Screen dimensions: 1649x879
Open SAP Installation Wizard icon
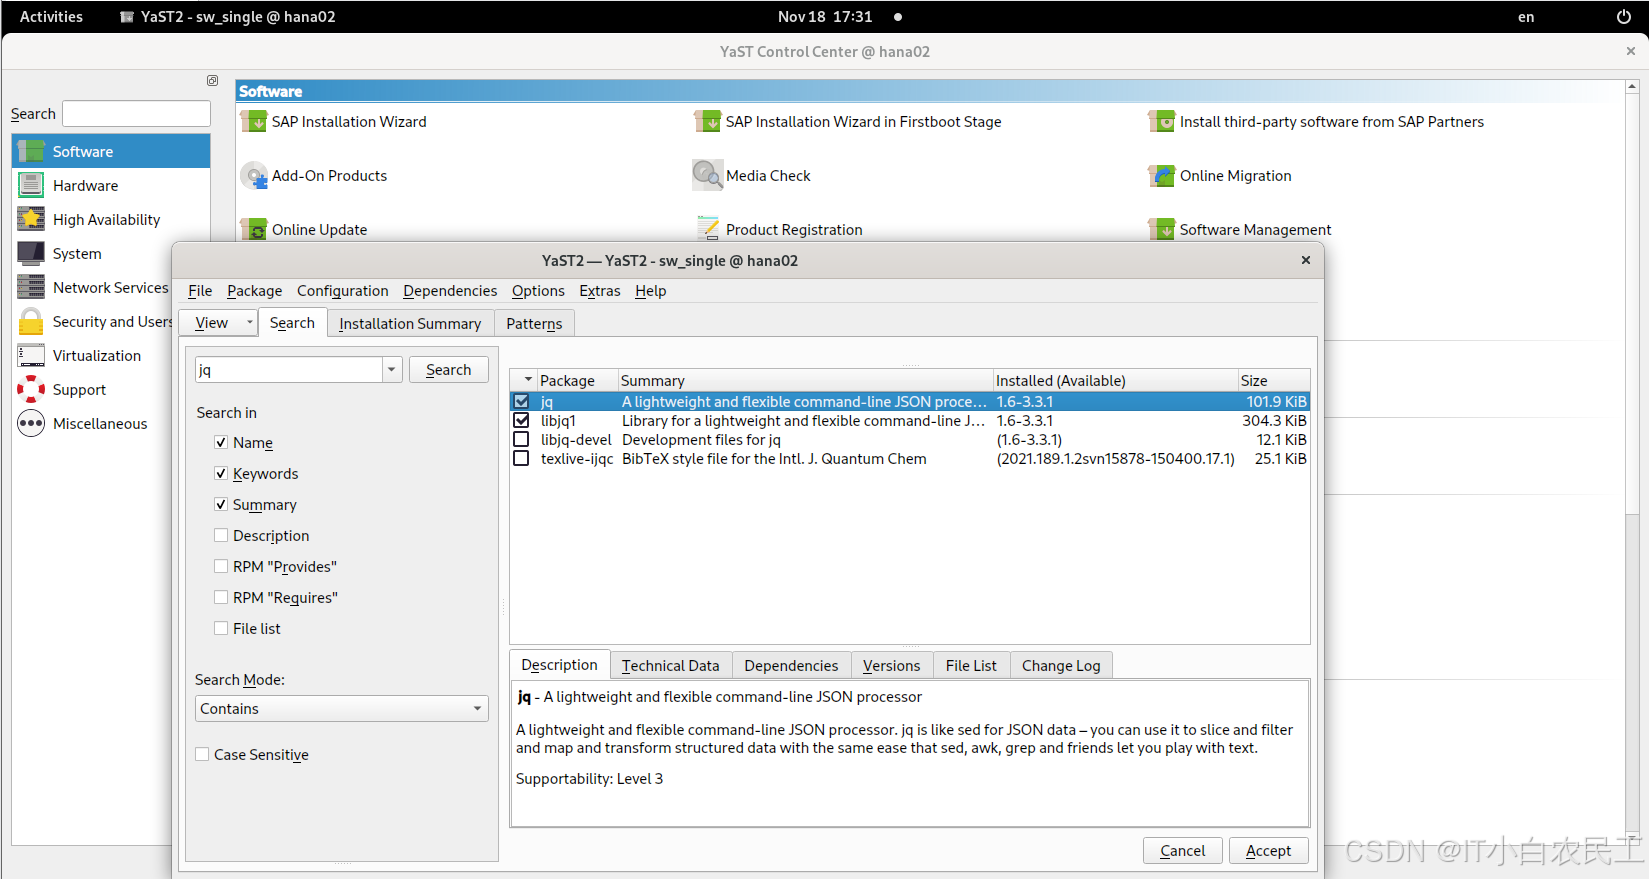tap(254, 121)
